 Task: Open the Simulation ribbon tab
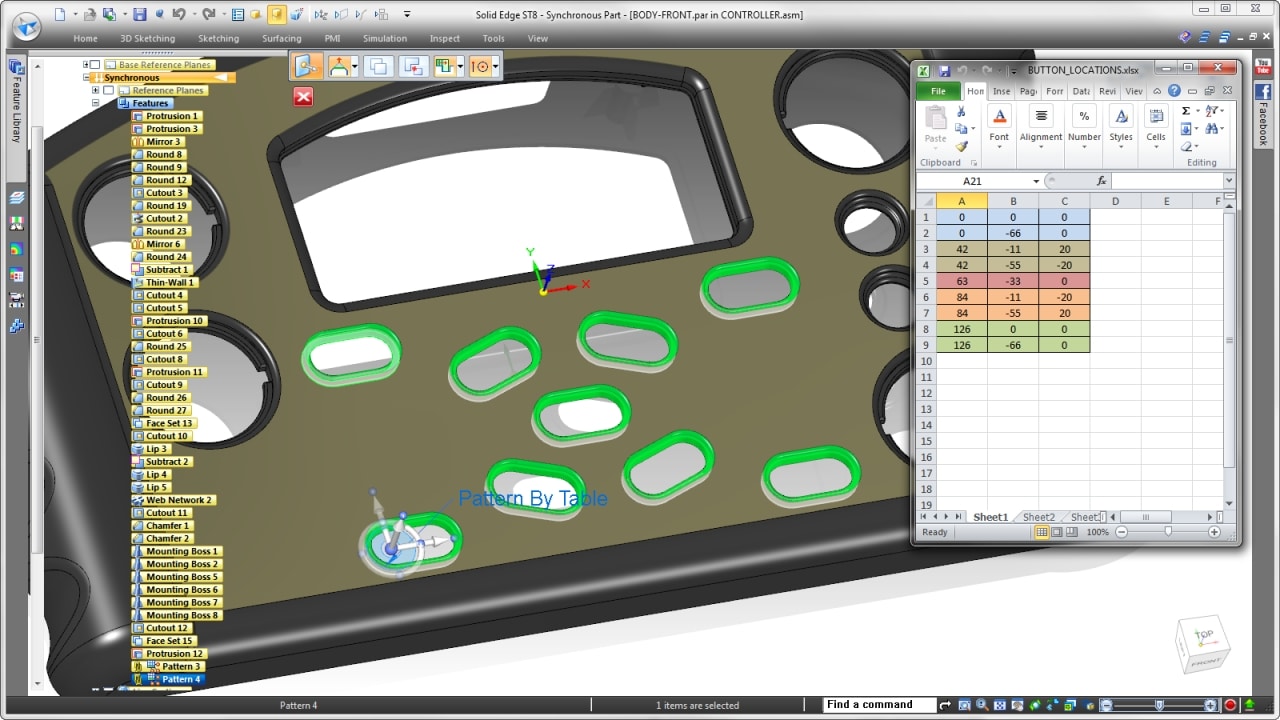[x=385, y=38]
